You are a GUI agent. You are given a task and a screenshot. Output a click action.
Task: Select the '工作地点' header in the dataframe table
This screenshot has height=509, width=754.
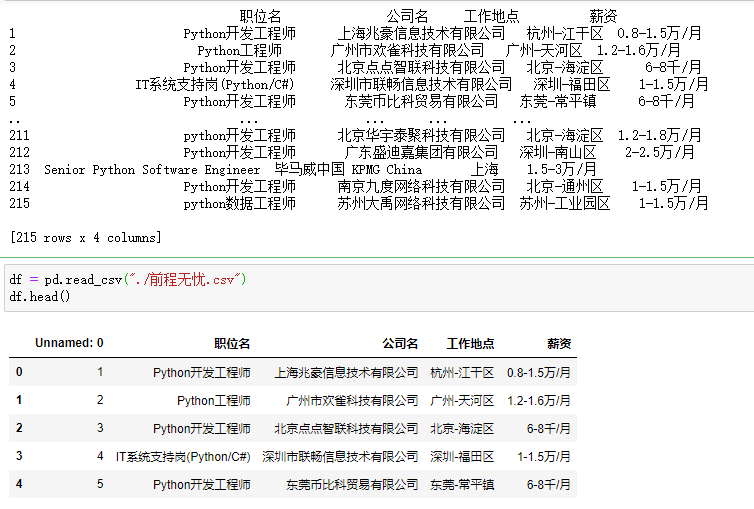470,344
